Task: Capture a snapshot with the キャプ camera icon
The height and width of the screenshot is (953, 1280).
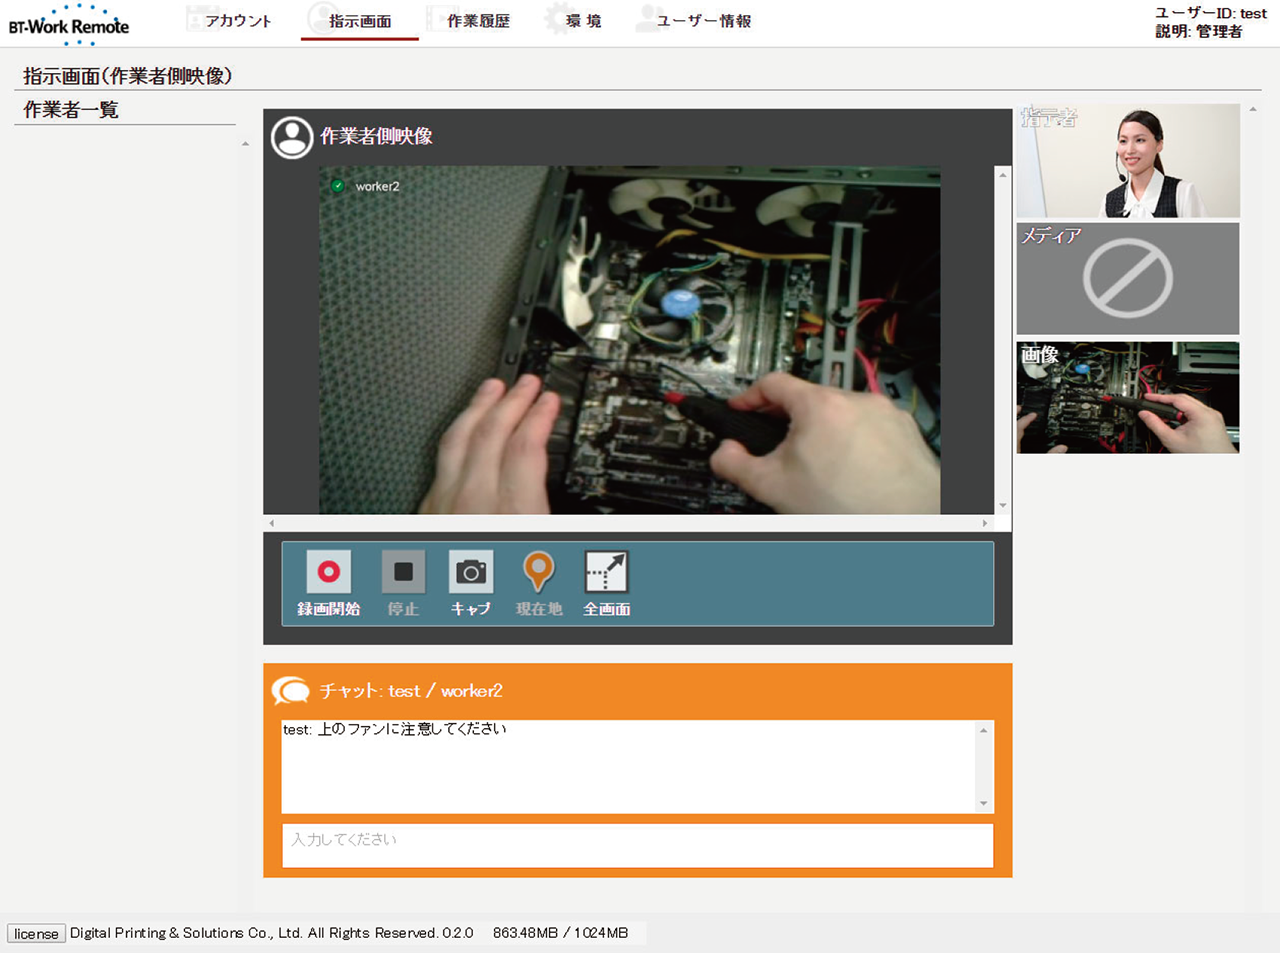Action: point(470,573)
